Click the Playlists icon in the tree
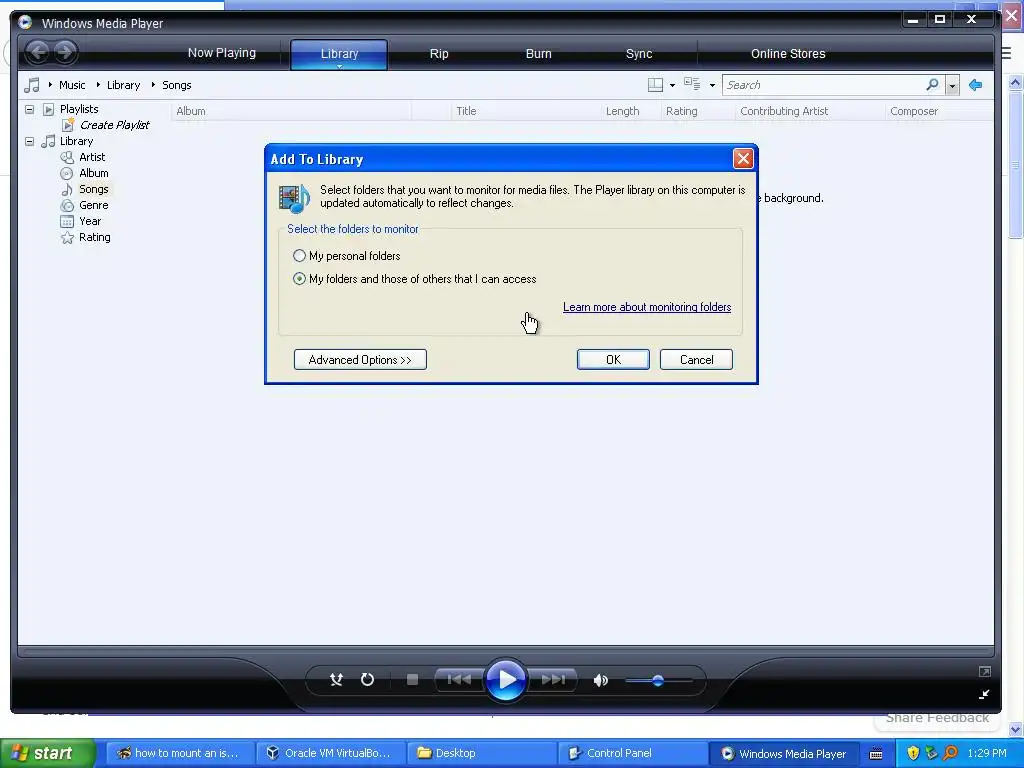The height and width of the screenshot is (768, 1024). tap(48, 109)
